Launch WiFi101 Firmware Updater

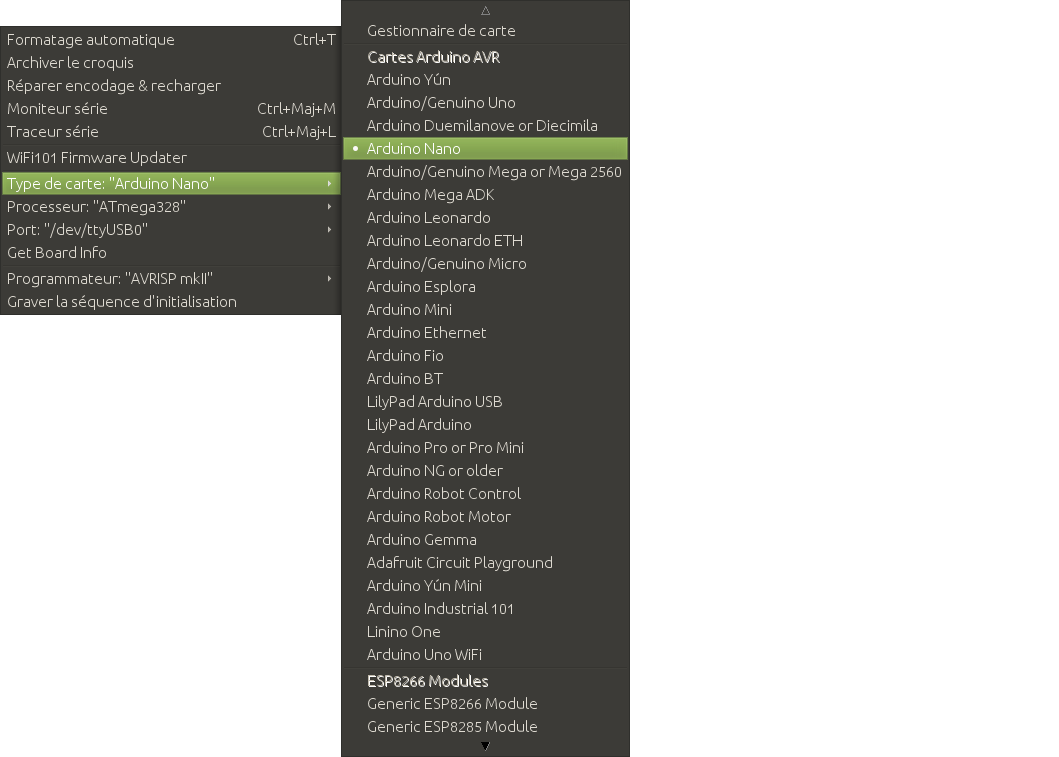tap(97, 158)
